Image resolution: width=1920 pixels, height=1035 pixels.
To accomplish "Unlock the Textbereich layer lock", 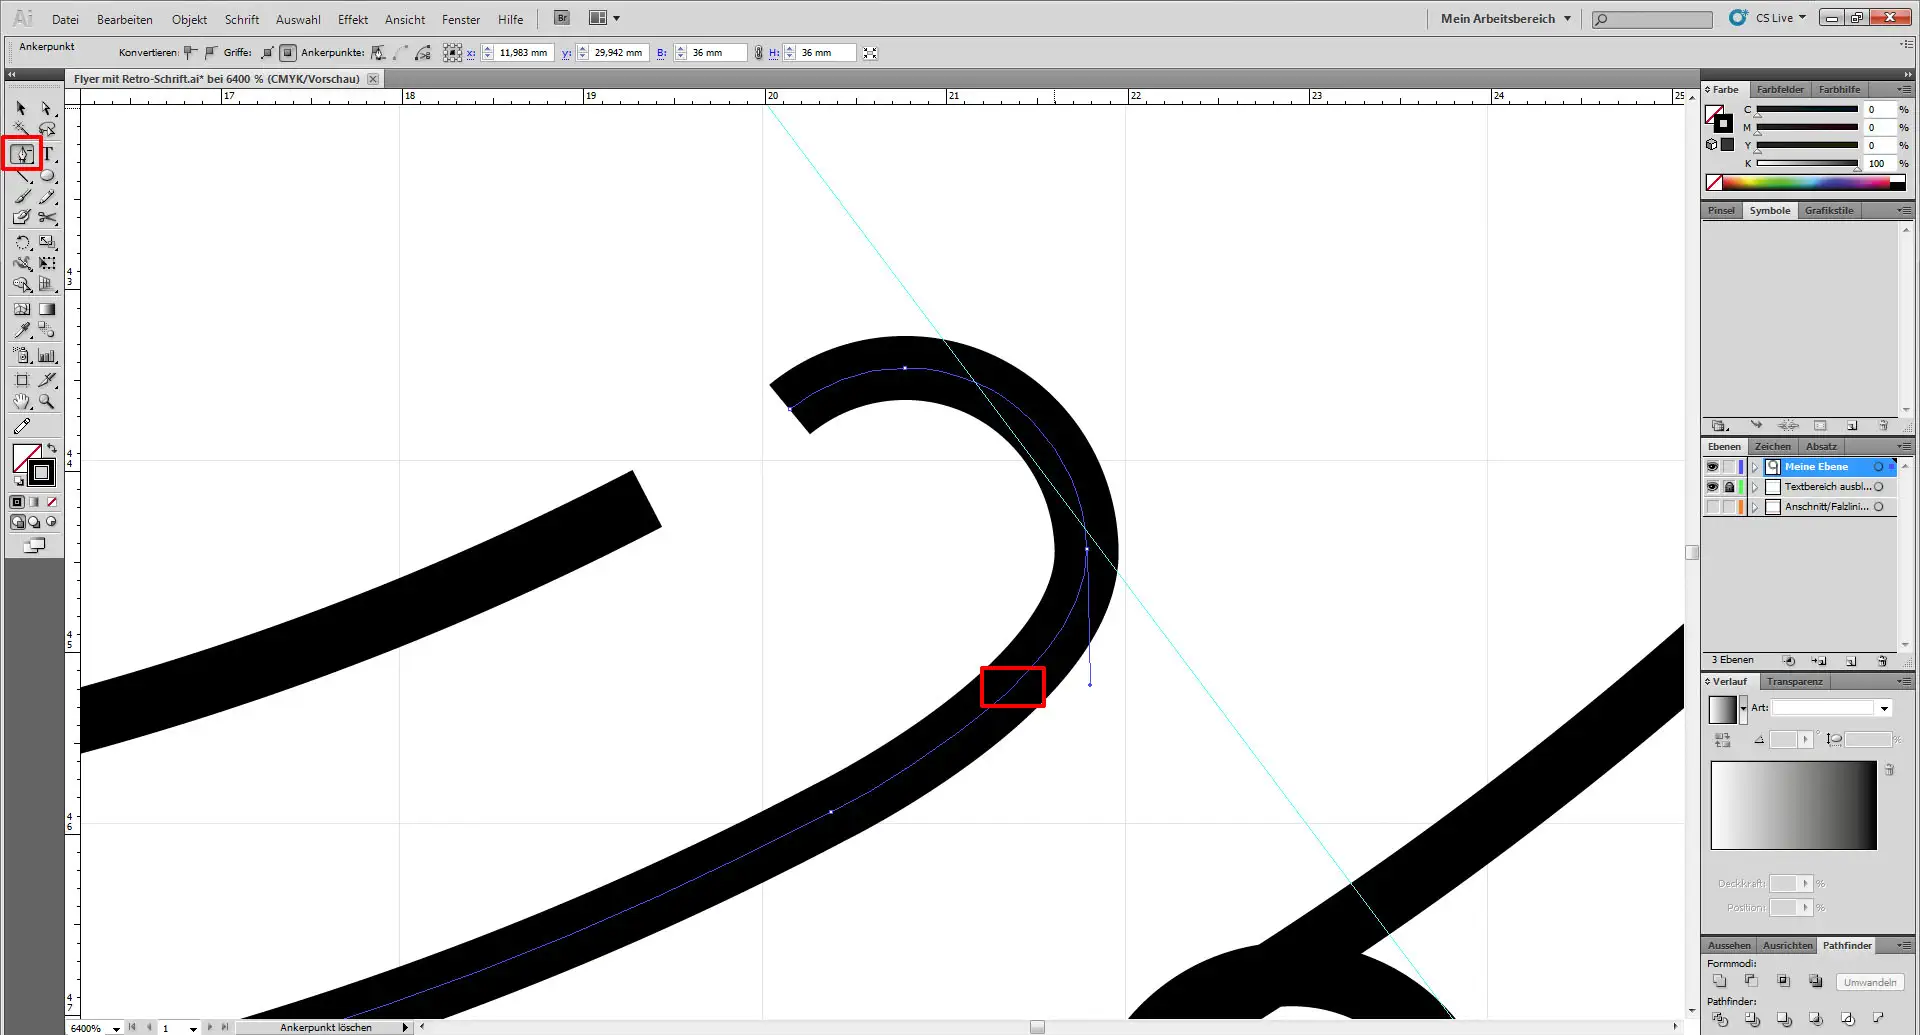I will (x=1729, y=487).
